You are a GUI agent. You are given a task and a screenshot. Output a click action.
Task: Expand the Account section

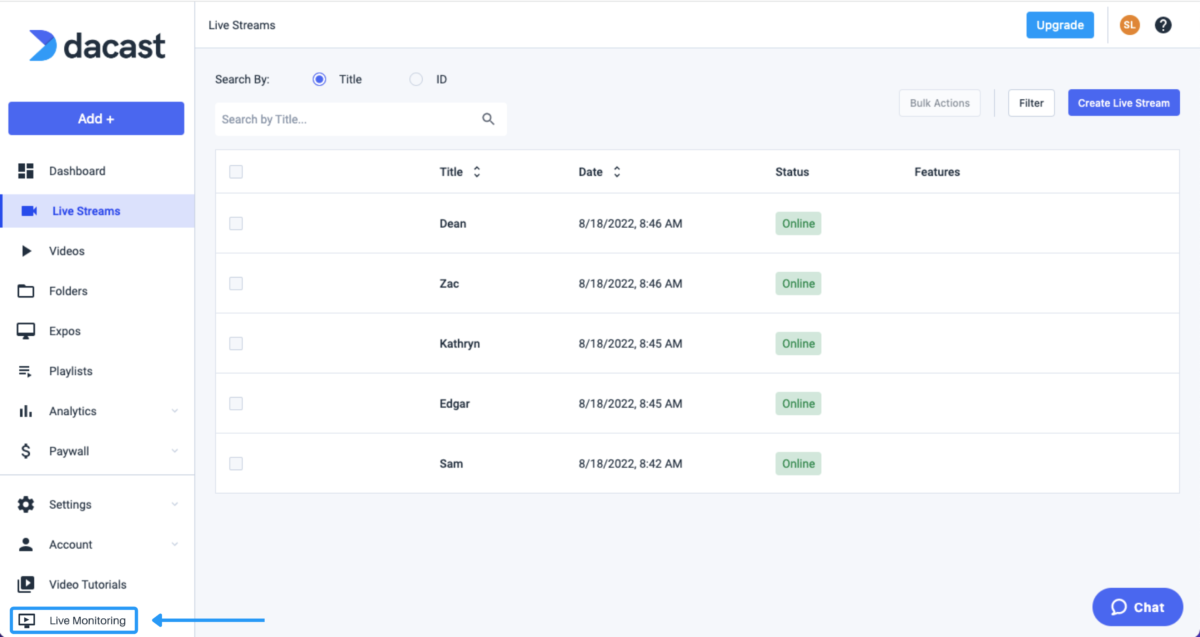(70, 544)
